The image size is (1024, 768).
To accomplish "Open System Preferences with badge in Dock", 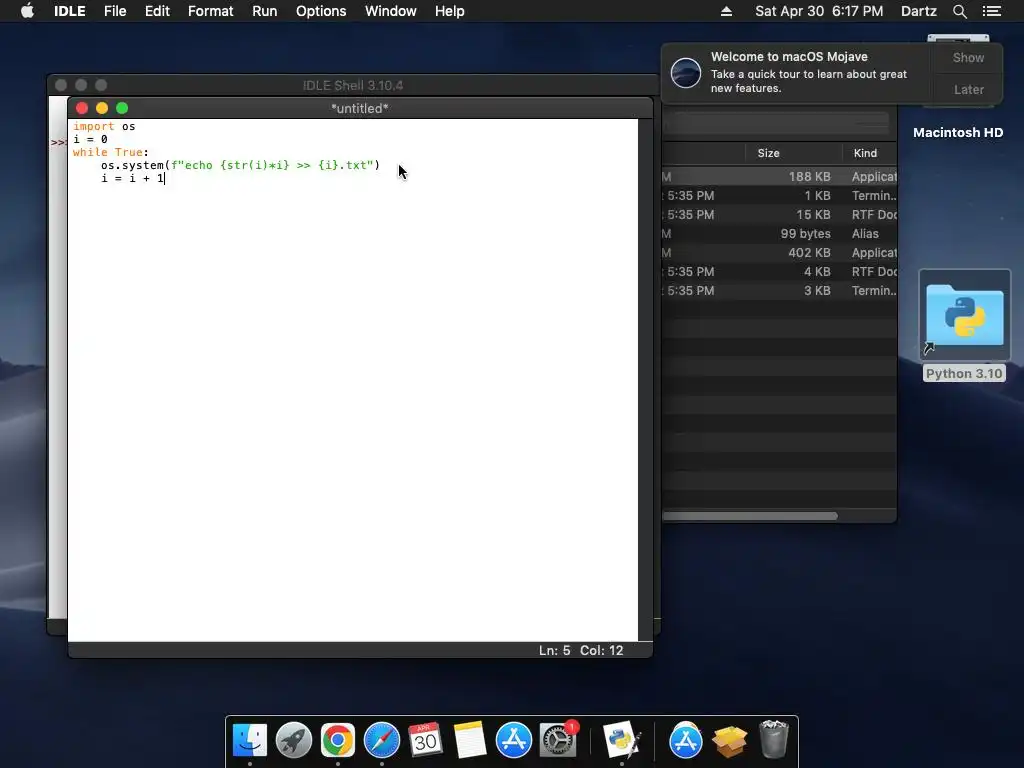I will pyautogui.click(x=558, y=740).
